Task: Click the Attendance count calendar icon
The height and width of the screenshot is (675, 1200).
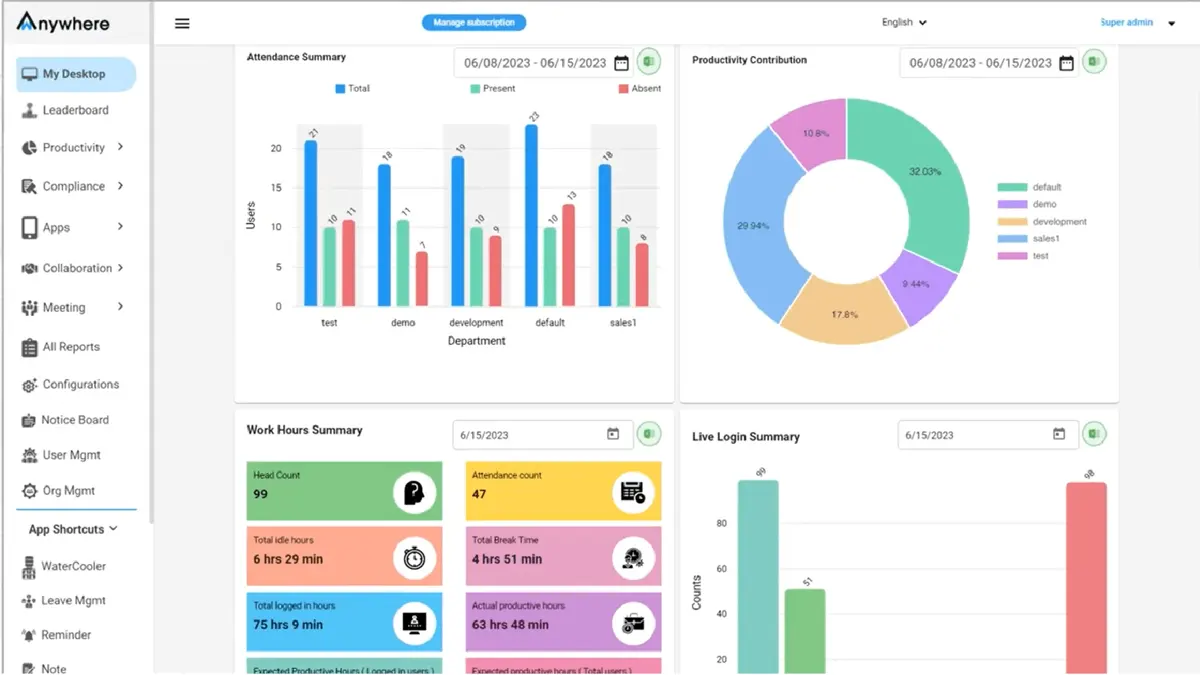Action: tap(633, 492)
